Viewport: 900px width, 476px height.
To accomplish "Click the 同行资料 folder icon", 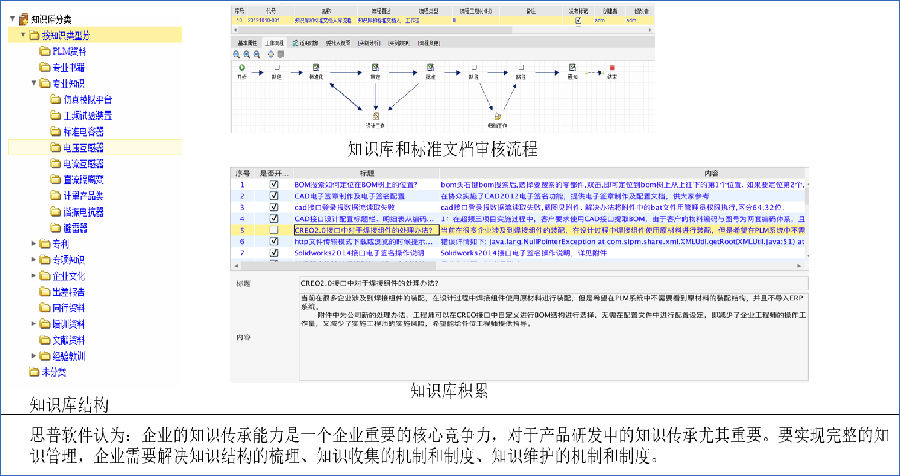I will [x=45, y=307].
